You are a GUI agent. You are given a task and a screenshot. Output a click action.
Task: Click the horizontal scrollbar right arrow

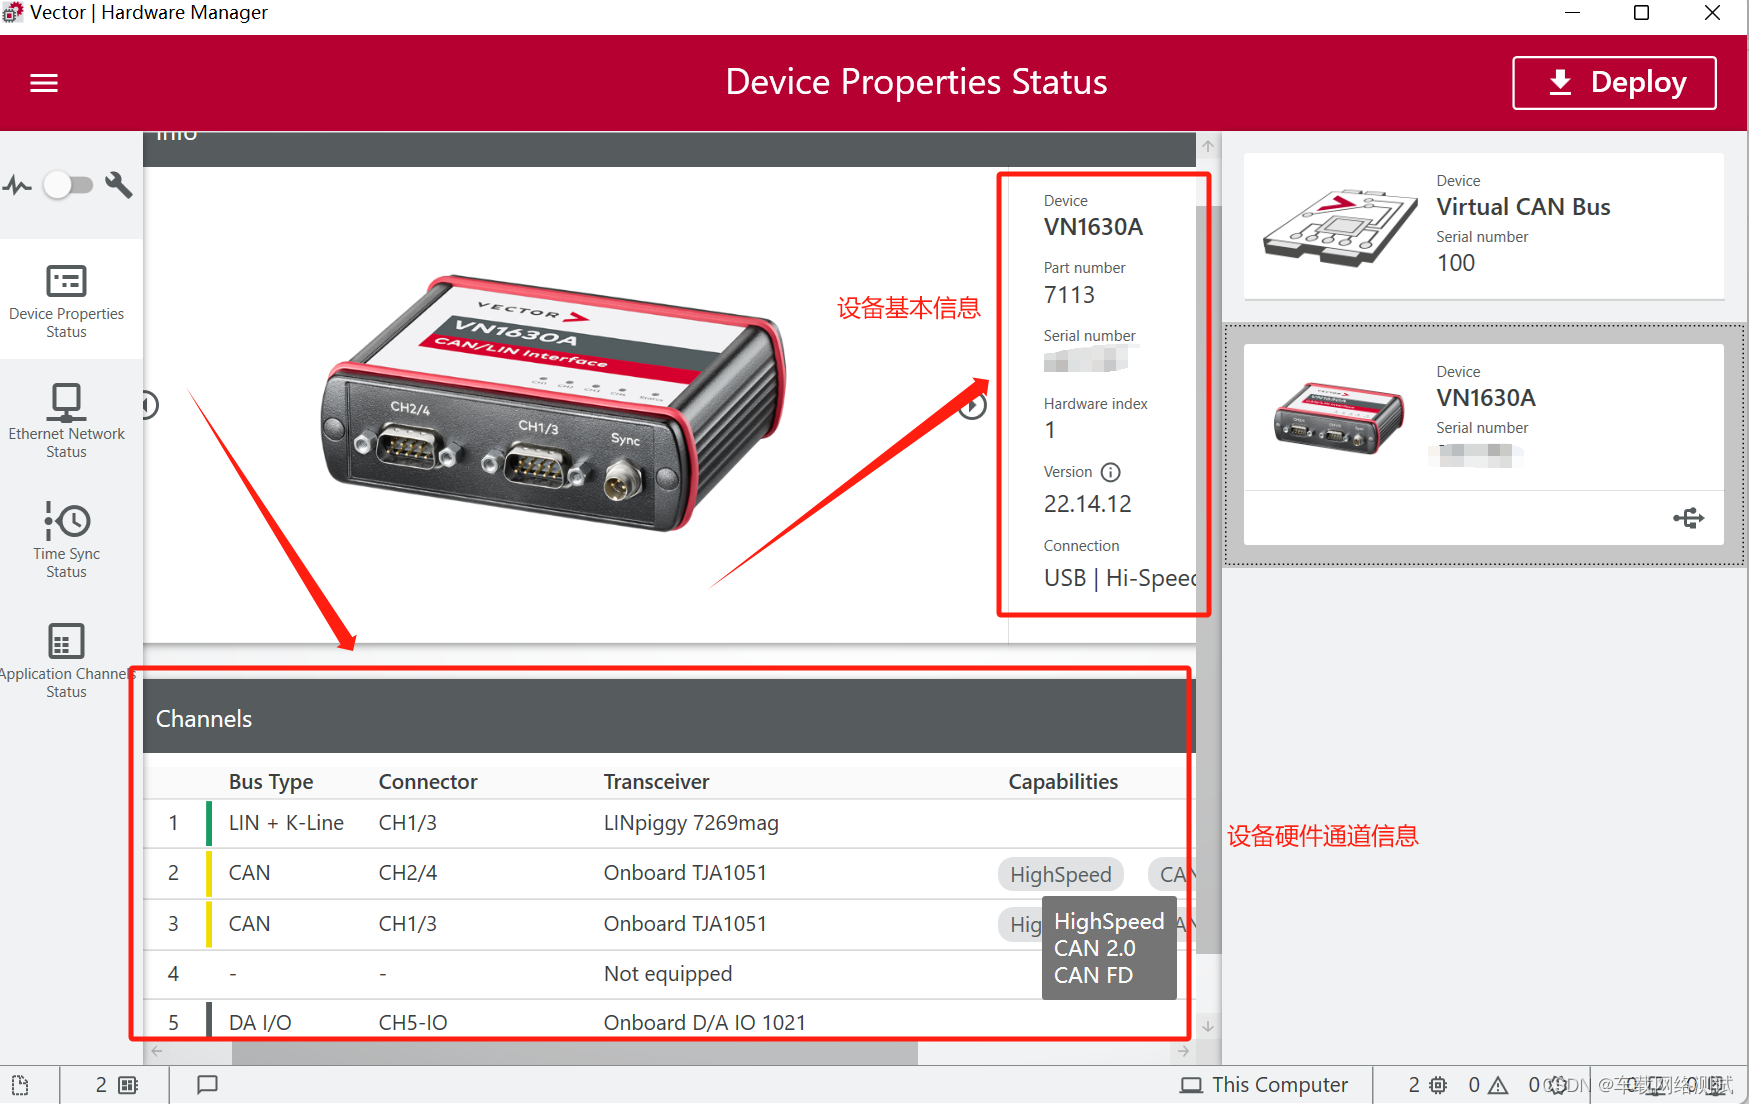[x=1184, y=1051]
